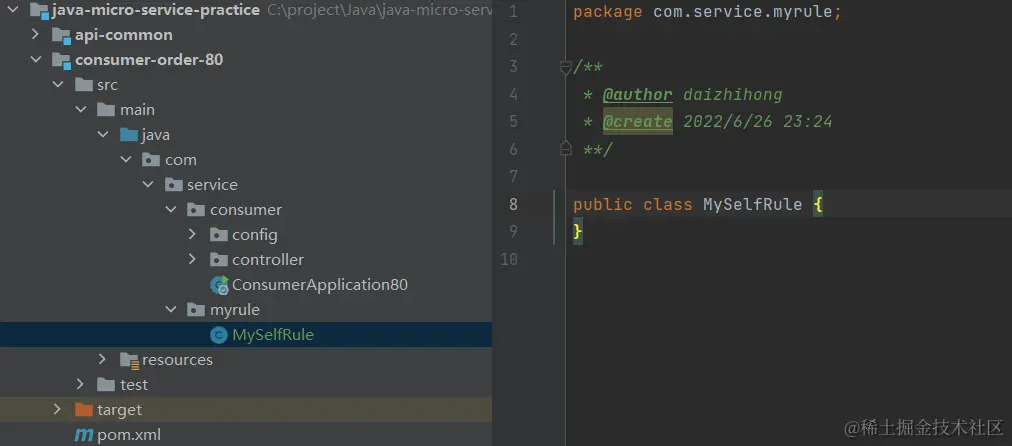This screenshot has height=446, width=1012.
Task: Select the MySelfRule class in tree
Action: click(x=273, y=335)
